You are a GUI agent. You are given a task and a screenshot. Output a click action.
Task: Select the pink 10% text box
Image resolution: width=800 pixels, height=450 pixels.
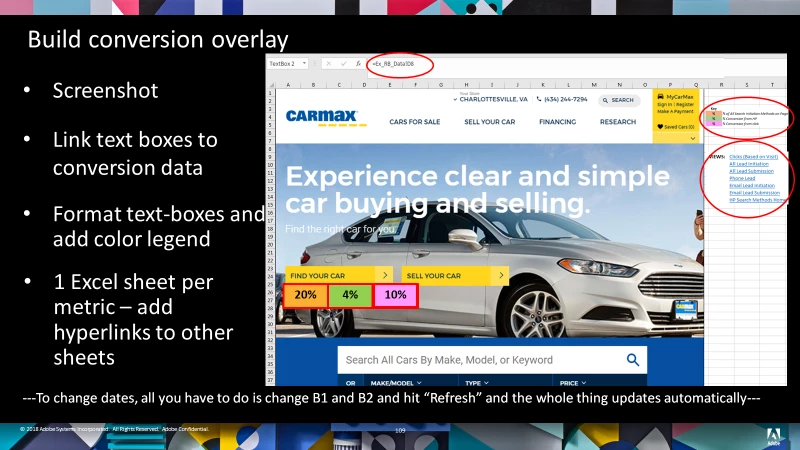(395, 295)
